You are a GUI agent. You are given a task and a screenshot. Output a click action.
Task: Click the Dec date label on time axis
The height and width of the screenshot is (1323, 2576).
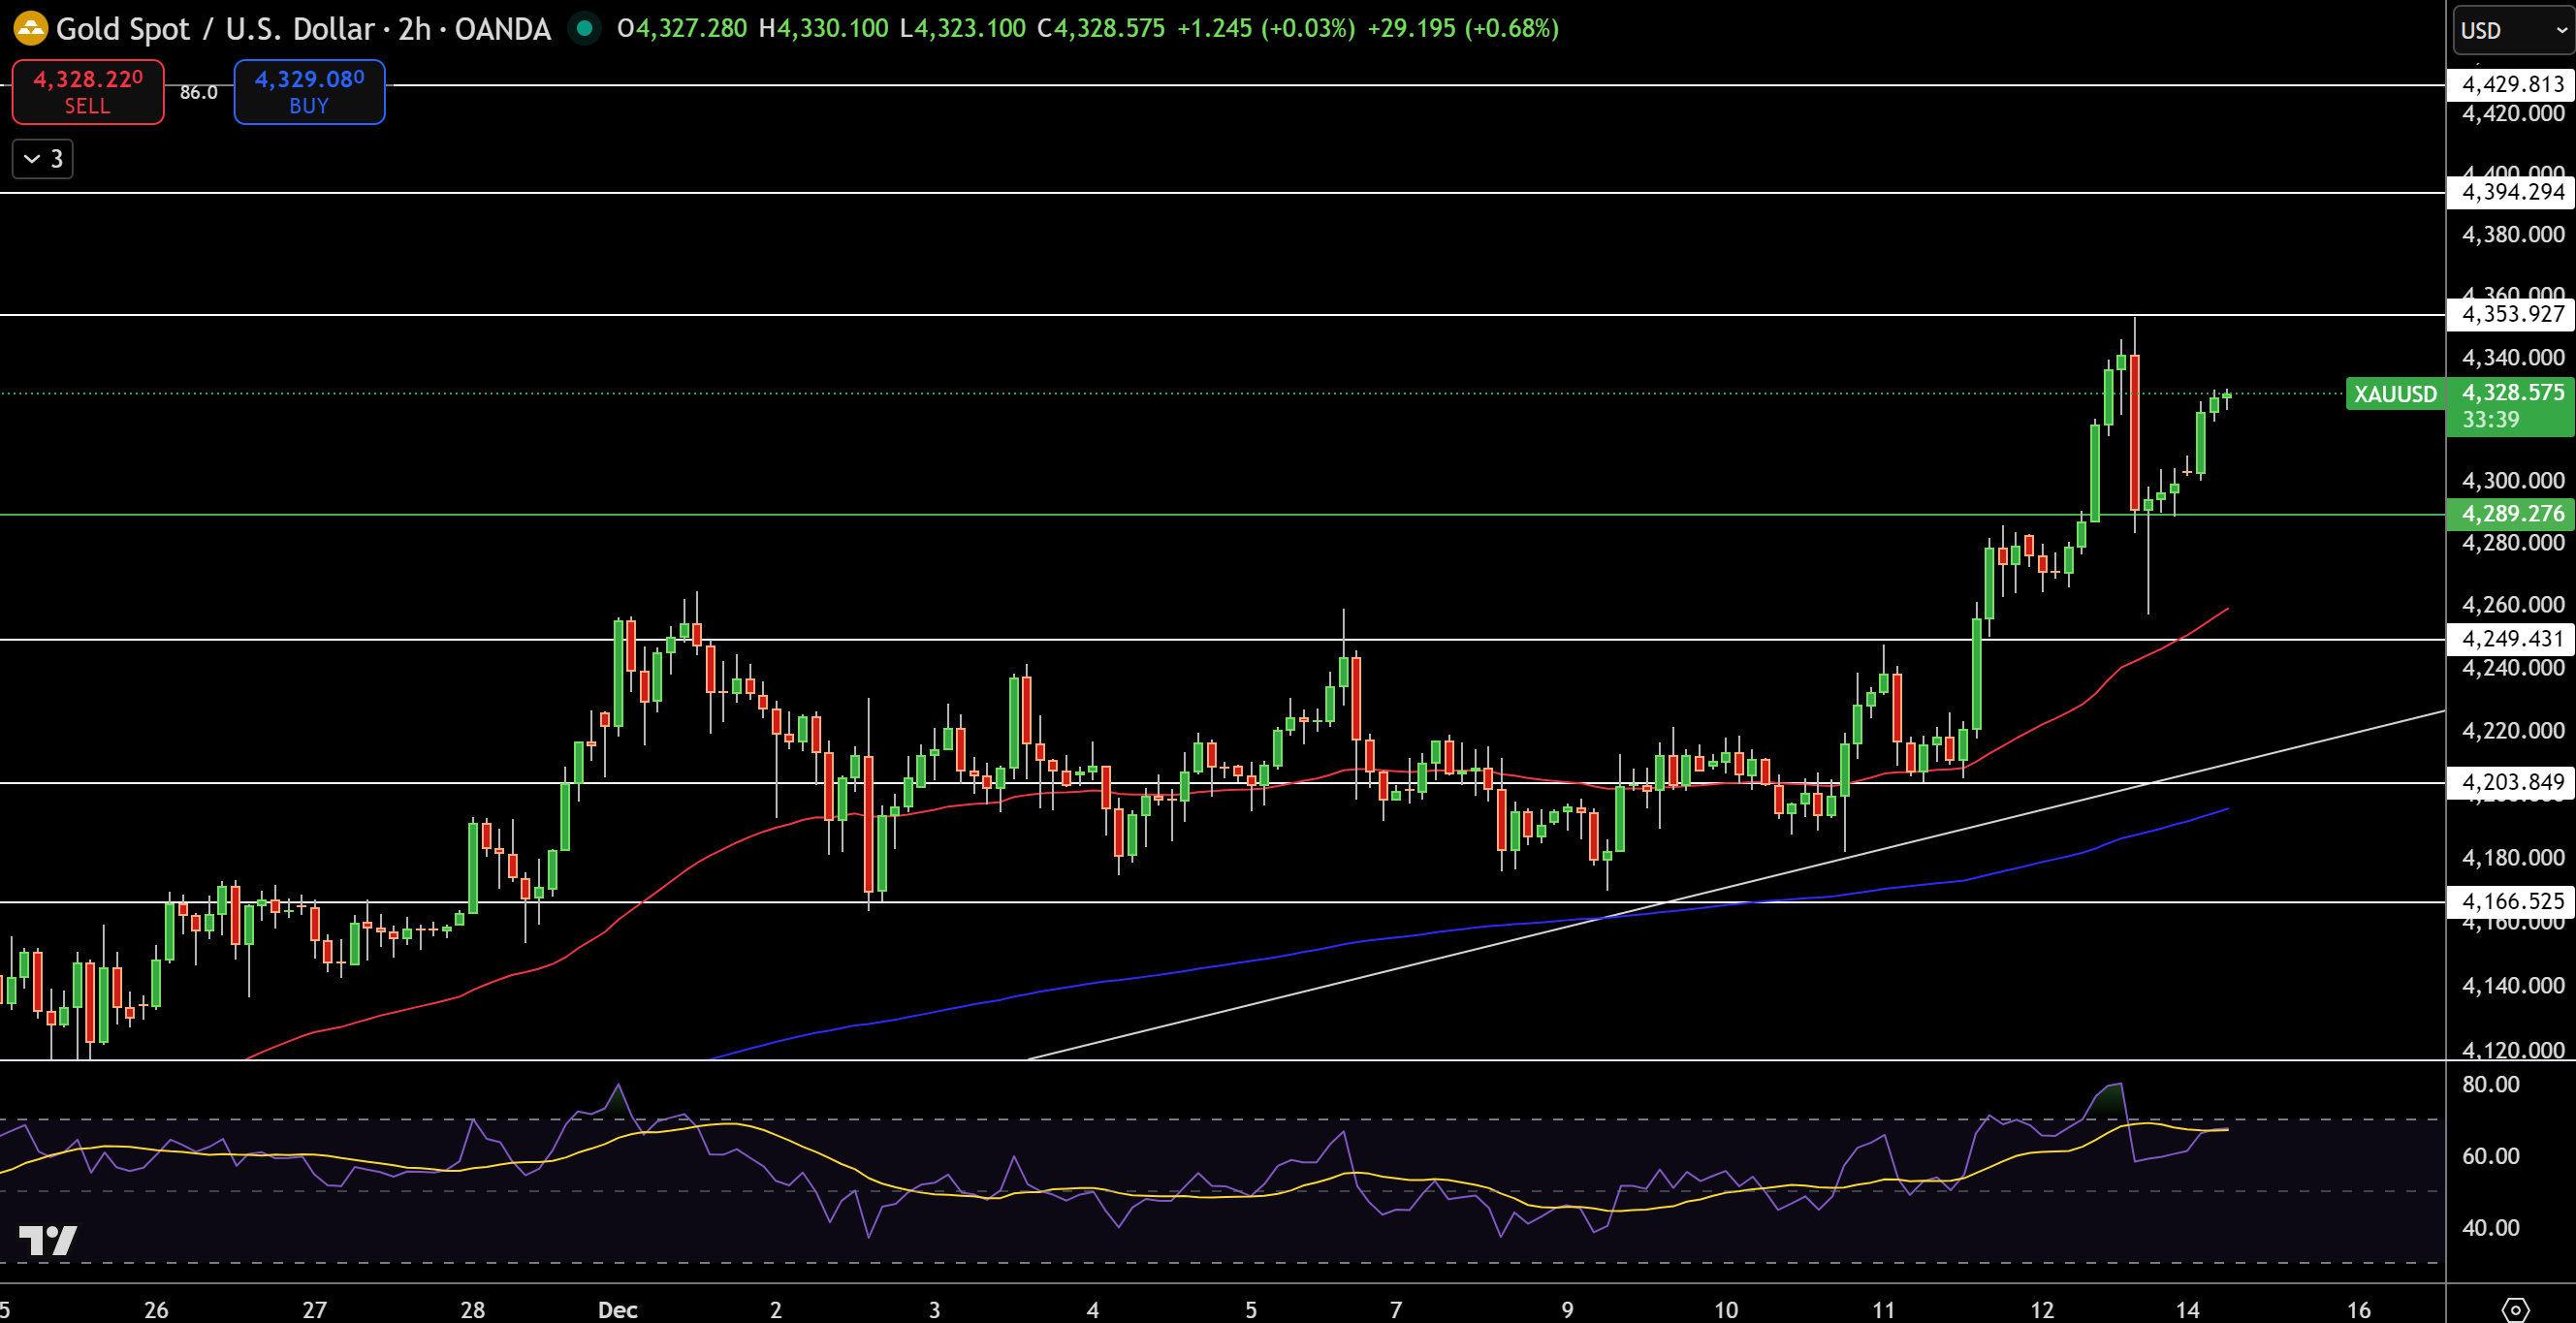(617, 1309)
